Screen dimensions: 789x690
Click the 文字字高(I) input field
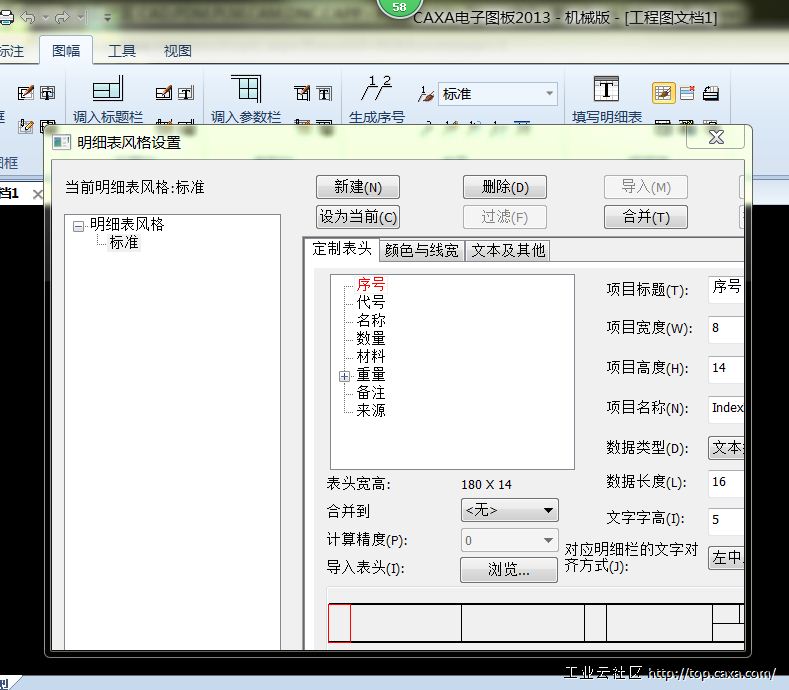726,520
